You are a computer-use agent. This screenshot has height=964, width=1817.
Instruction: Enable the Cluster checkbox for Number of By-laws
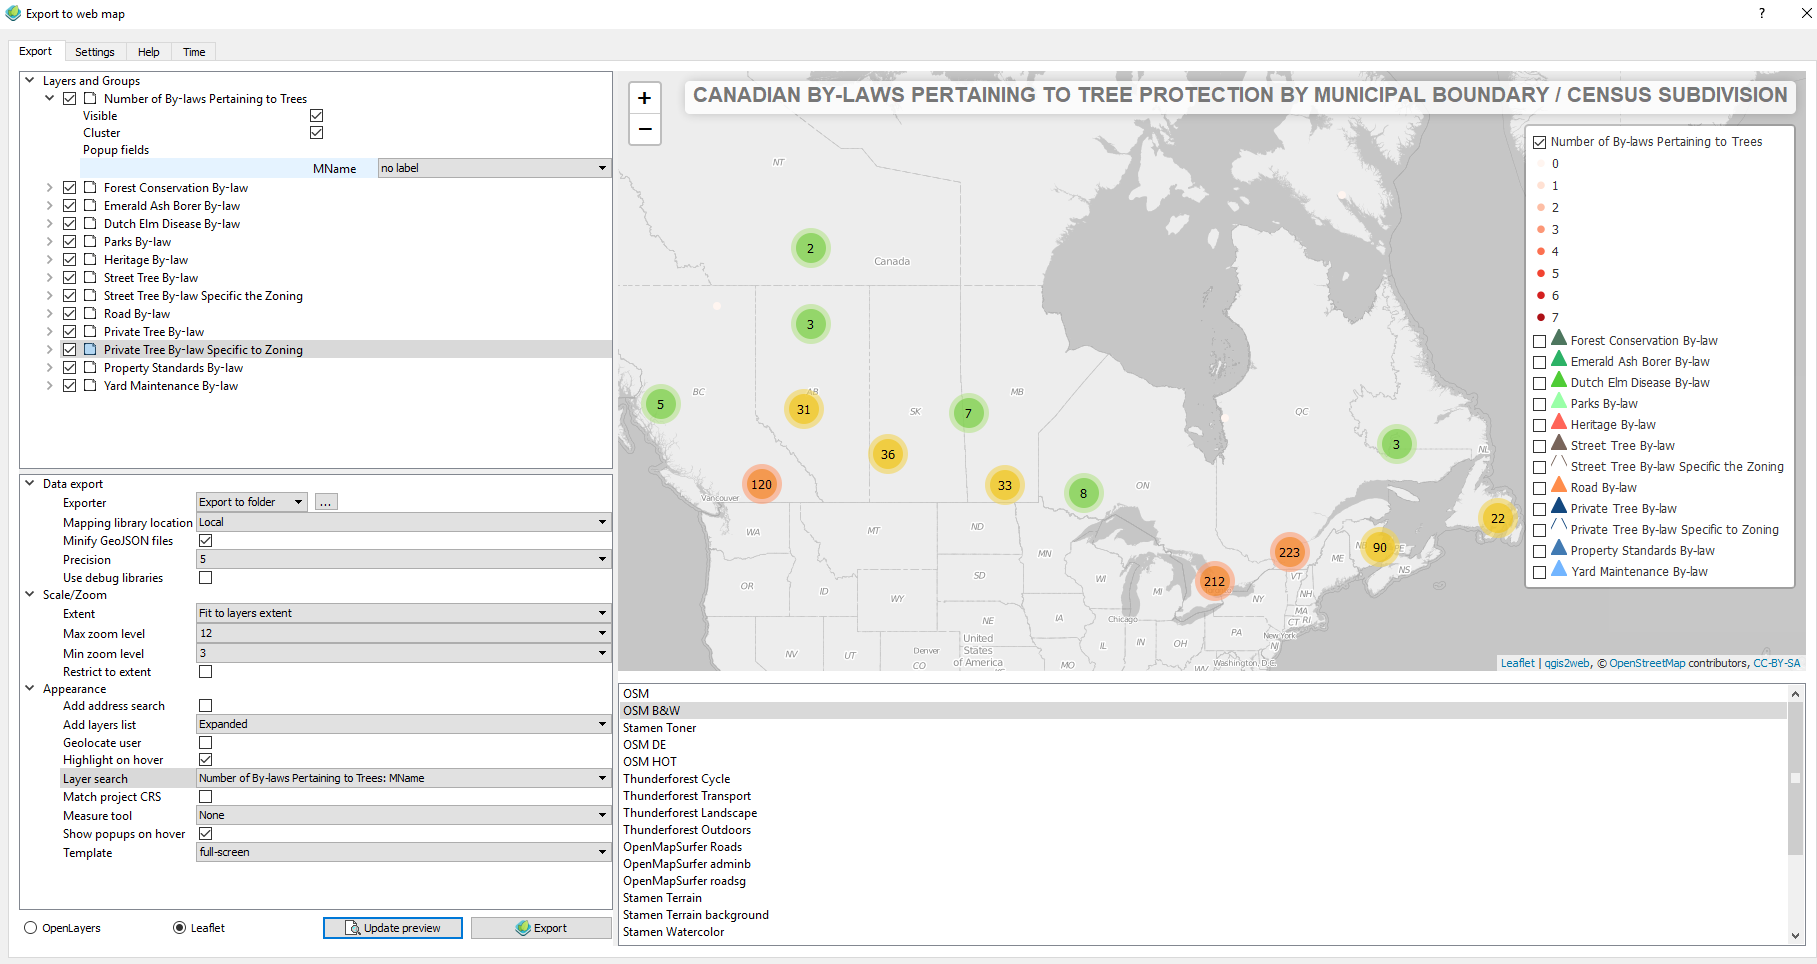(x=316, y=132)
